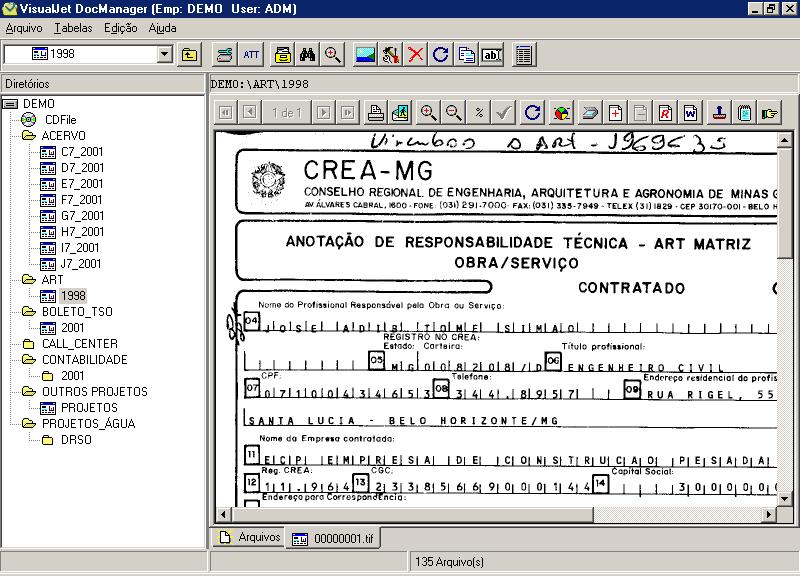Click the document's horizontal scrollbar right arrow
The image size is (800, 576).
pos(768,514)
